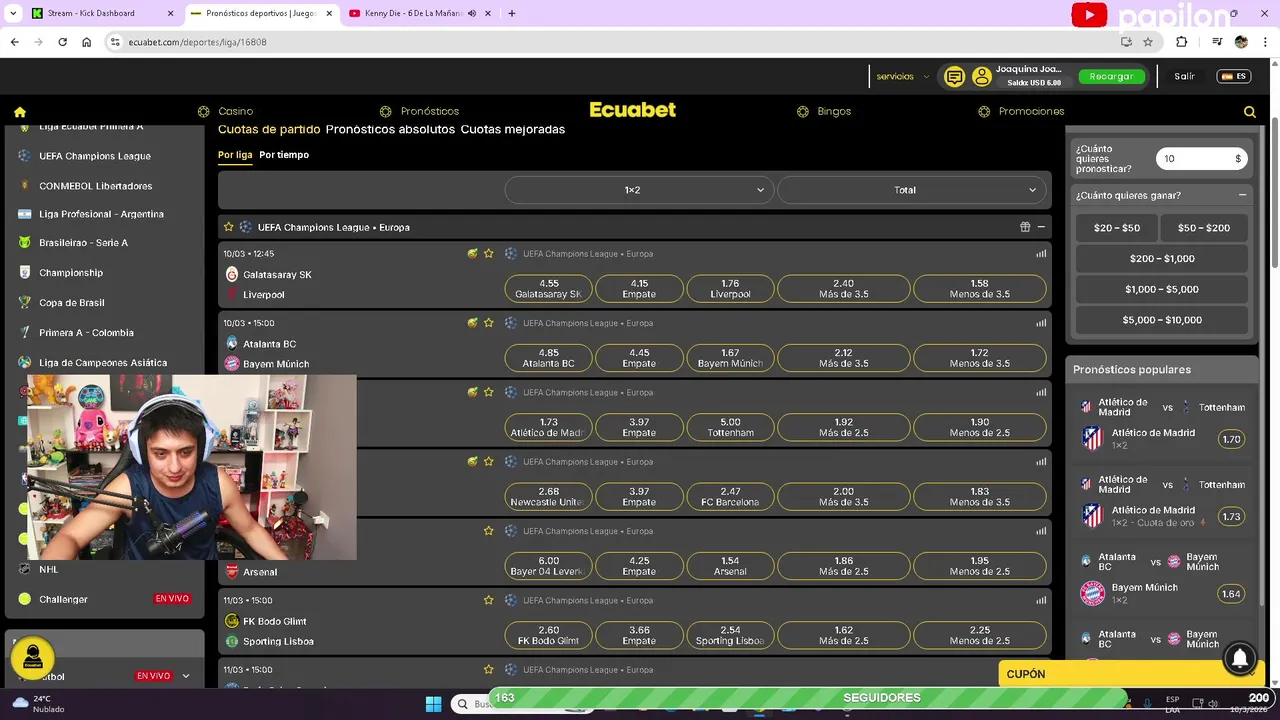Open the browser tab search dropdown
Screen dimensions: 1280x720
(x=13, y=13)
